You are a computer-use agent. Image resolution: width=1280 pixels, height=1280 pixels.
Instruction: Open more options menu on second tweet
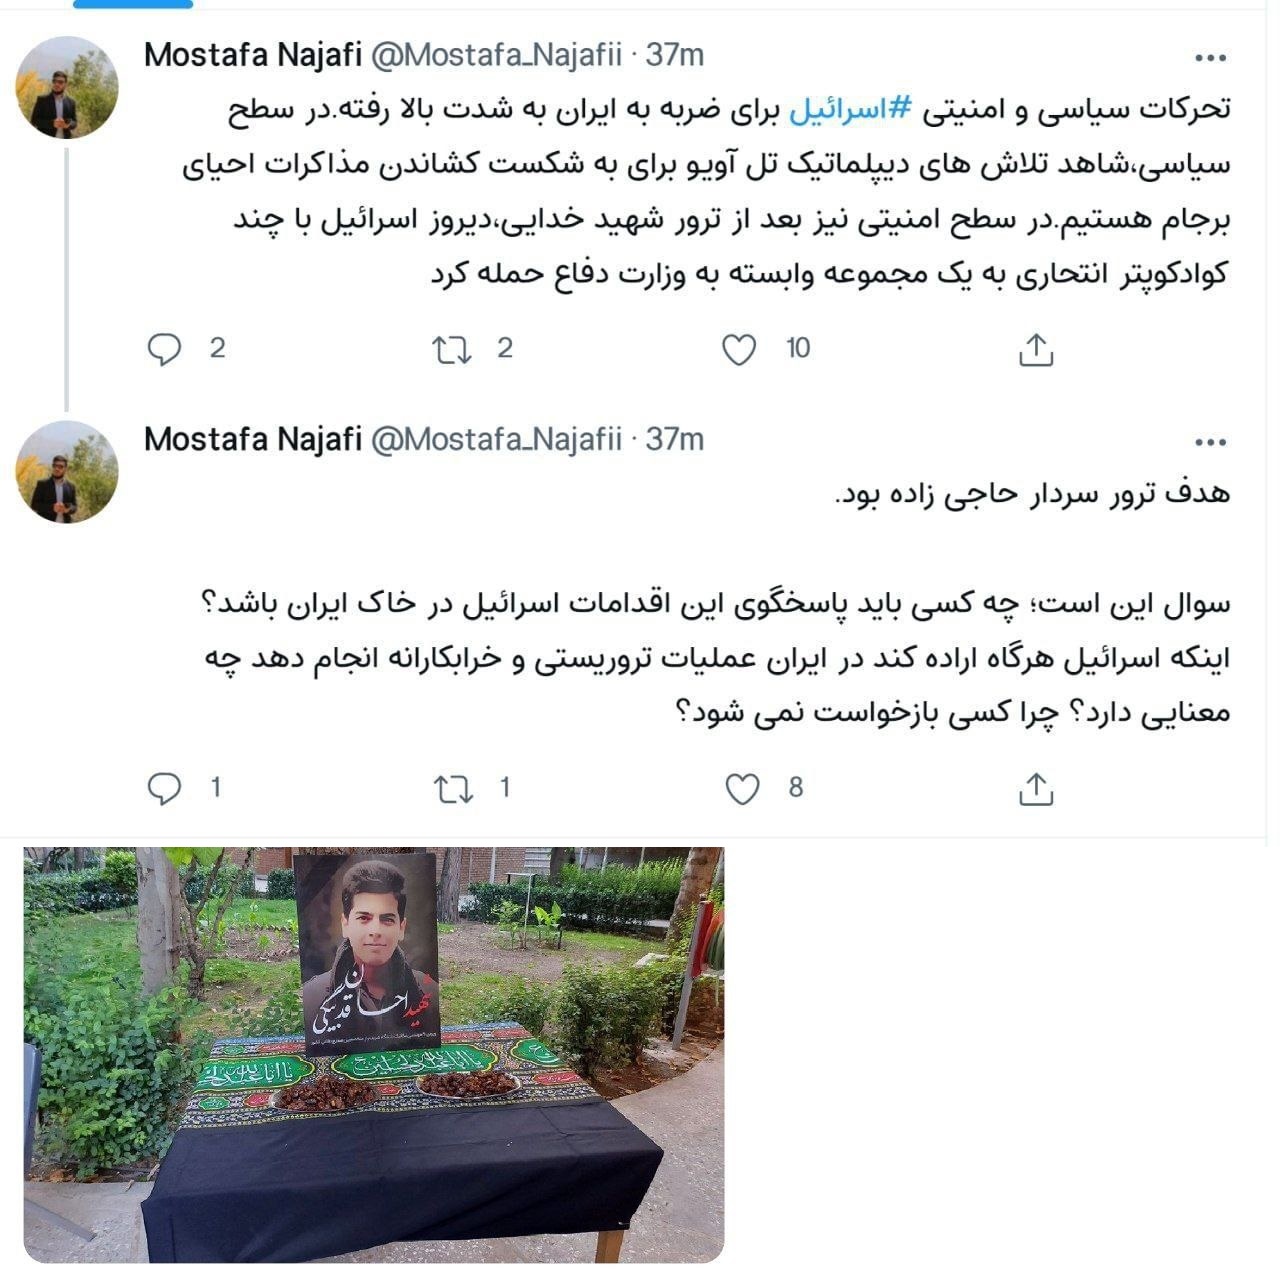coord(1210,442)
